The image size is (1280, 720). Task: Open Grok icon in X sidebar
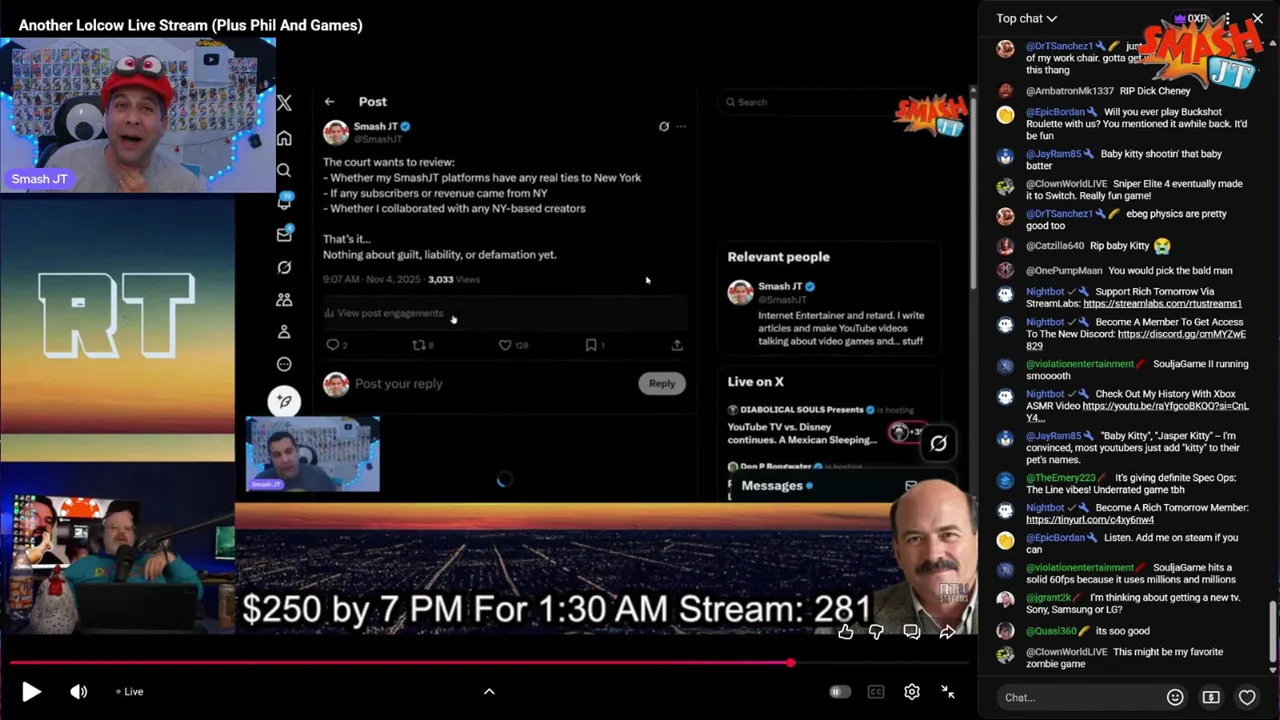pyautogui.click(x=284, y=267)
